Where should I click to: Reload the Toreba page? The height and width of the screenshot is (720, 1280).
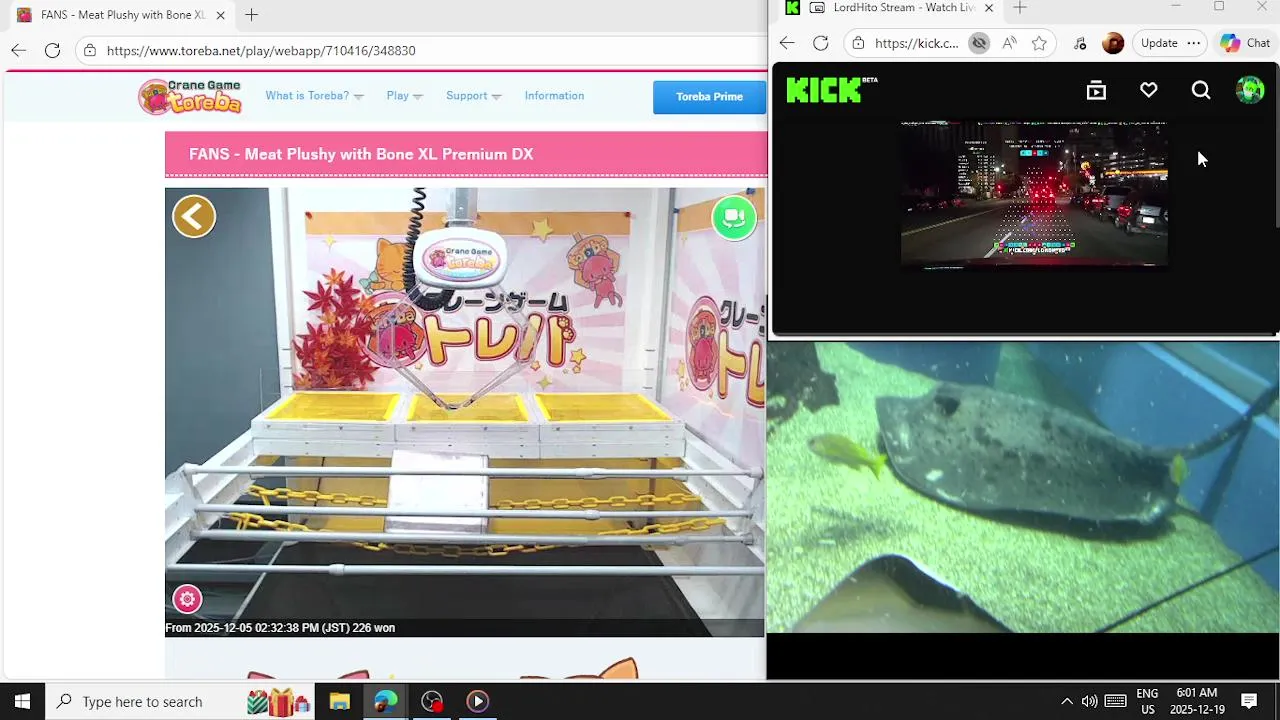[x=52, y=50]
